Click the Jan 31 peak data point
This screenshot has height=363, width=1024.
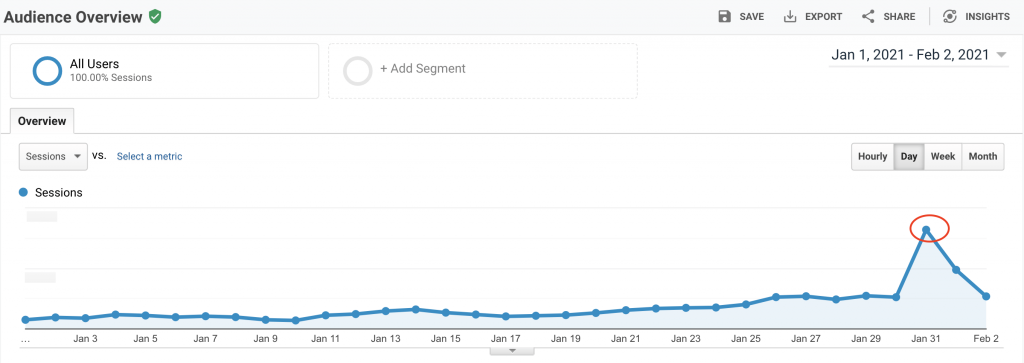tap(926, 230)
